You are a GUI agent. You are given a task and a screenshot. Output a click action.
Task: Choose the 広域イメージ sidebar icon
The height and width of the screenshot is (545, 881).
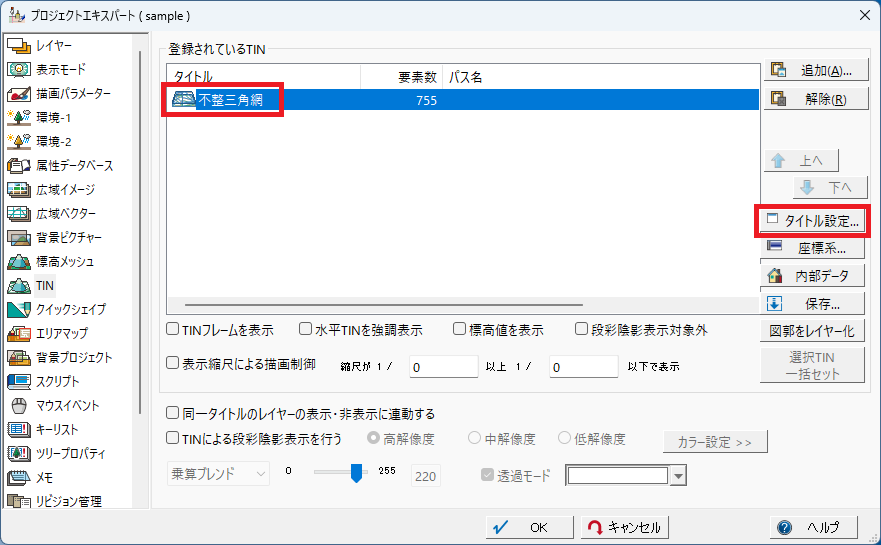coord(19,190)
